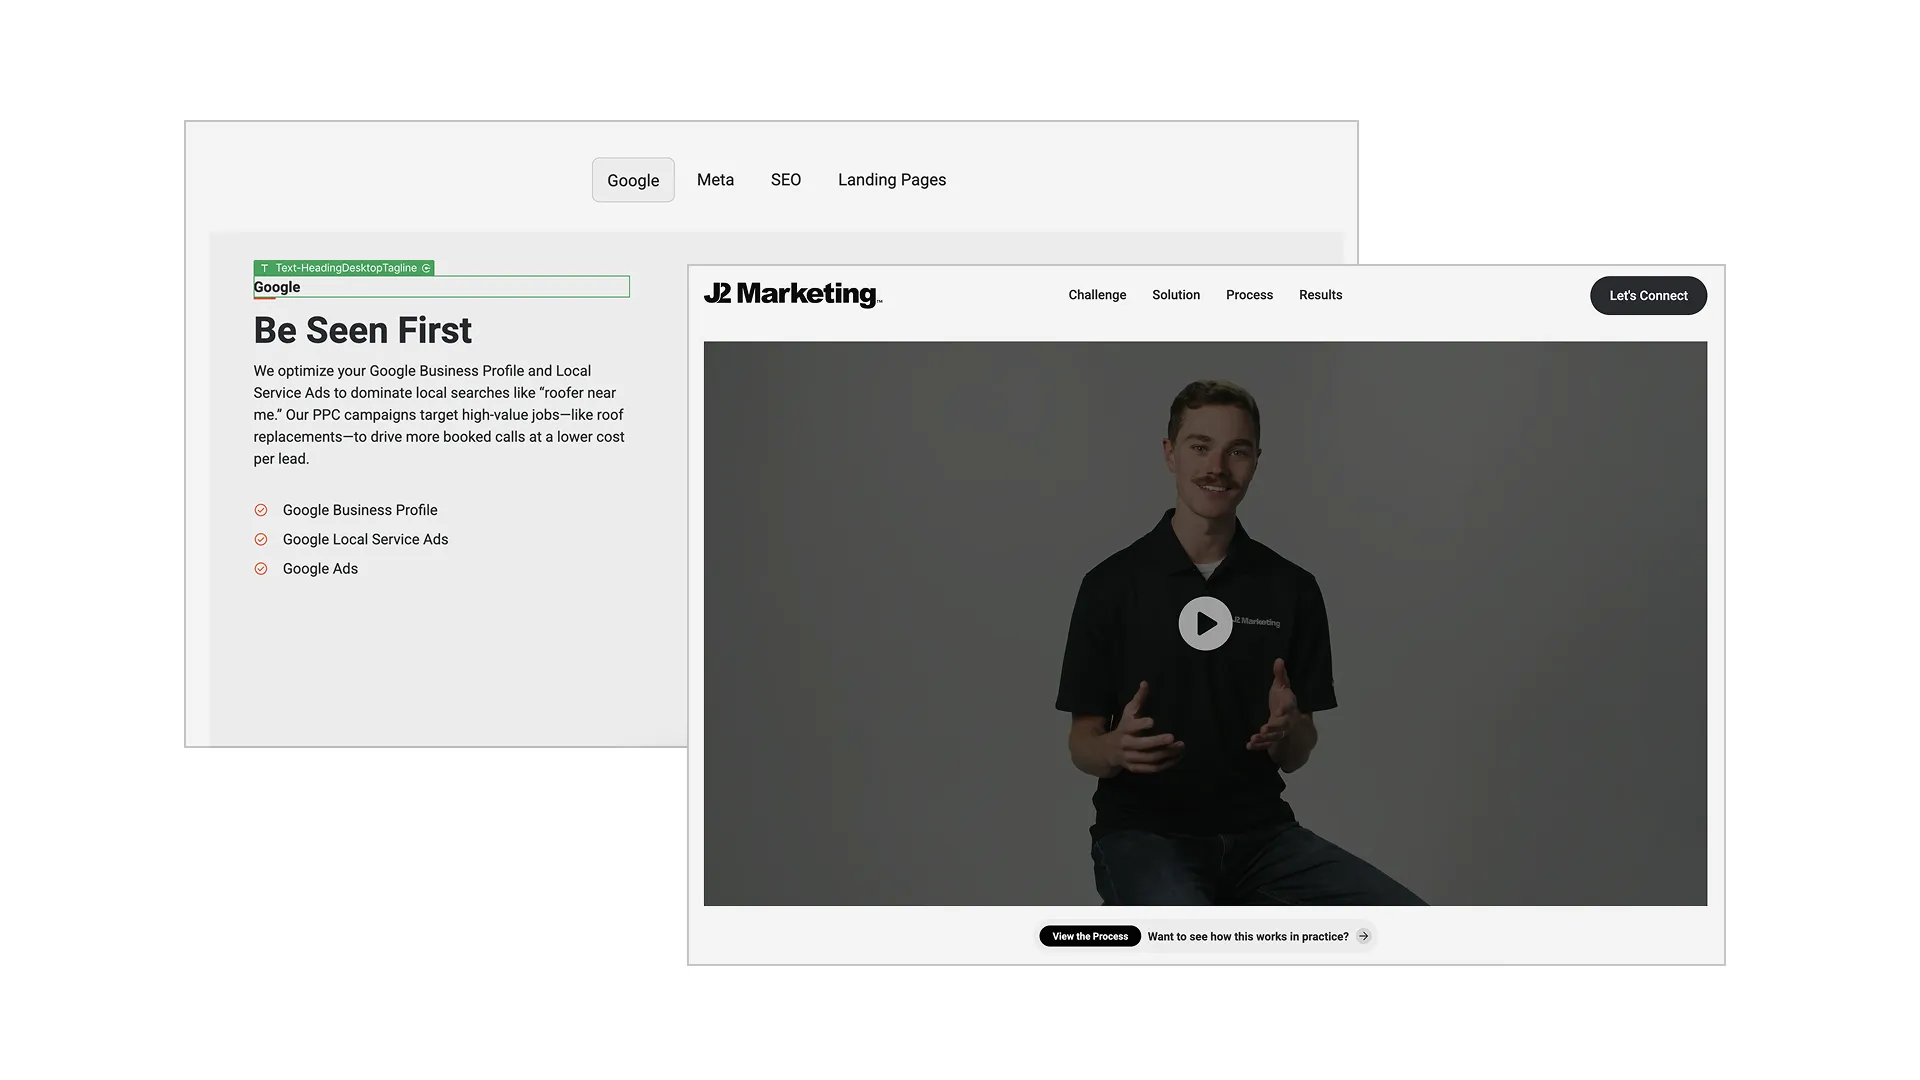Switch to the Landing Pages tab
This screenshot has width=1920, height=1080.
[x=891, y=180]
